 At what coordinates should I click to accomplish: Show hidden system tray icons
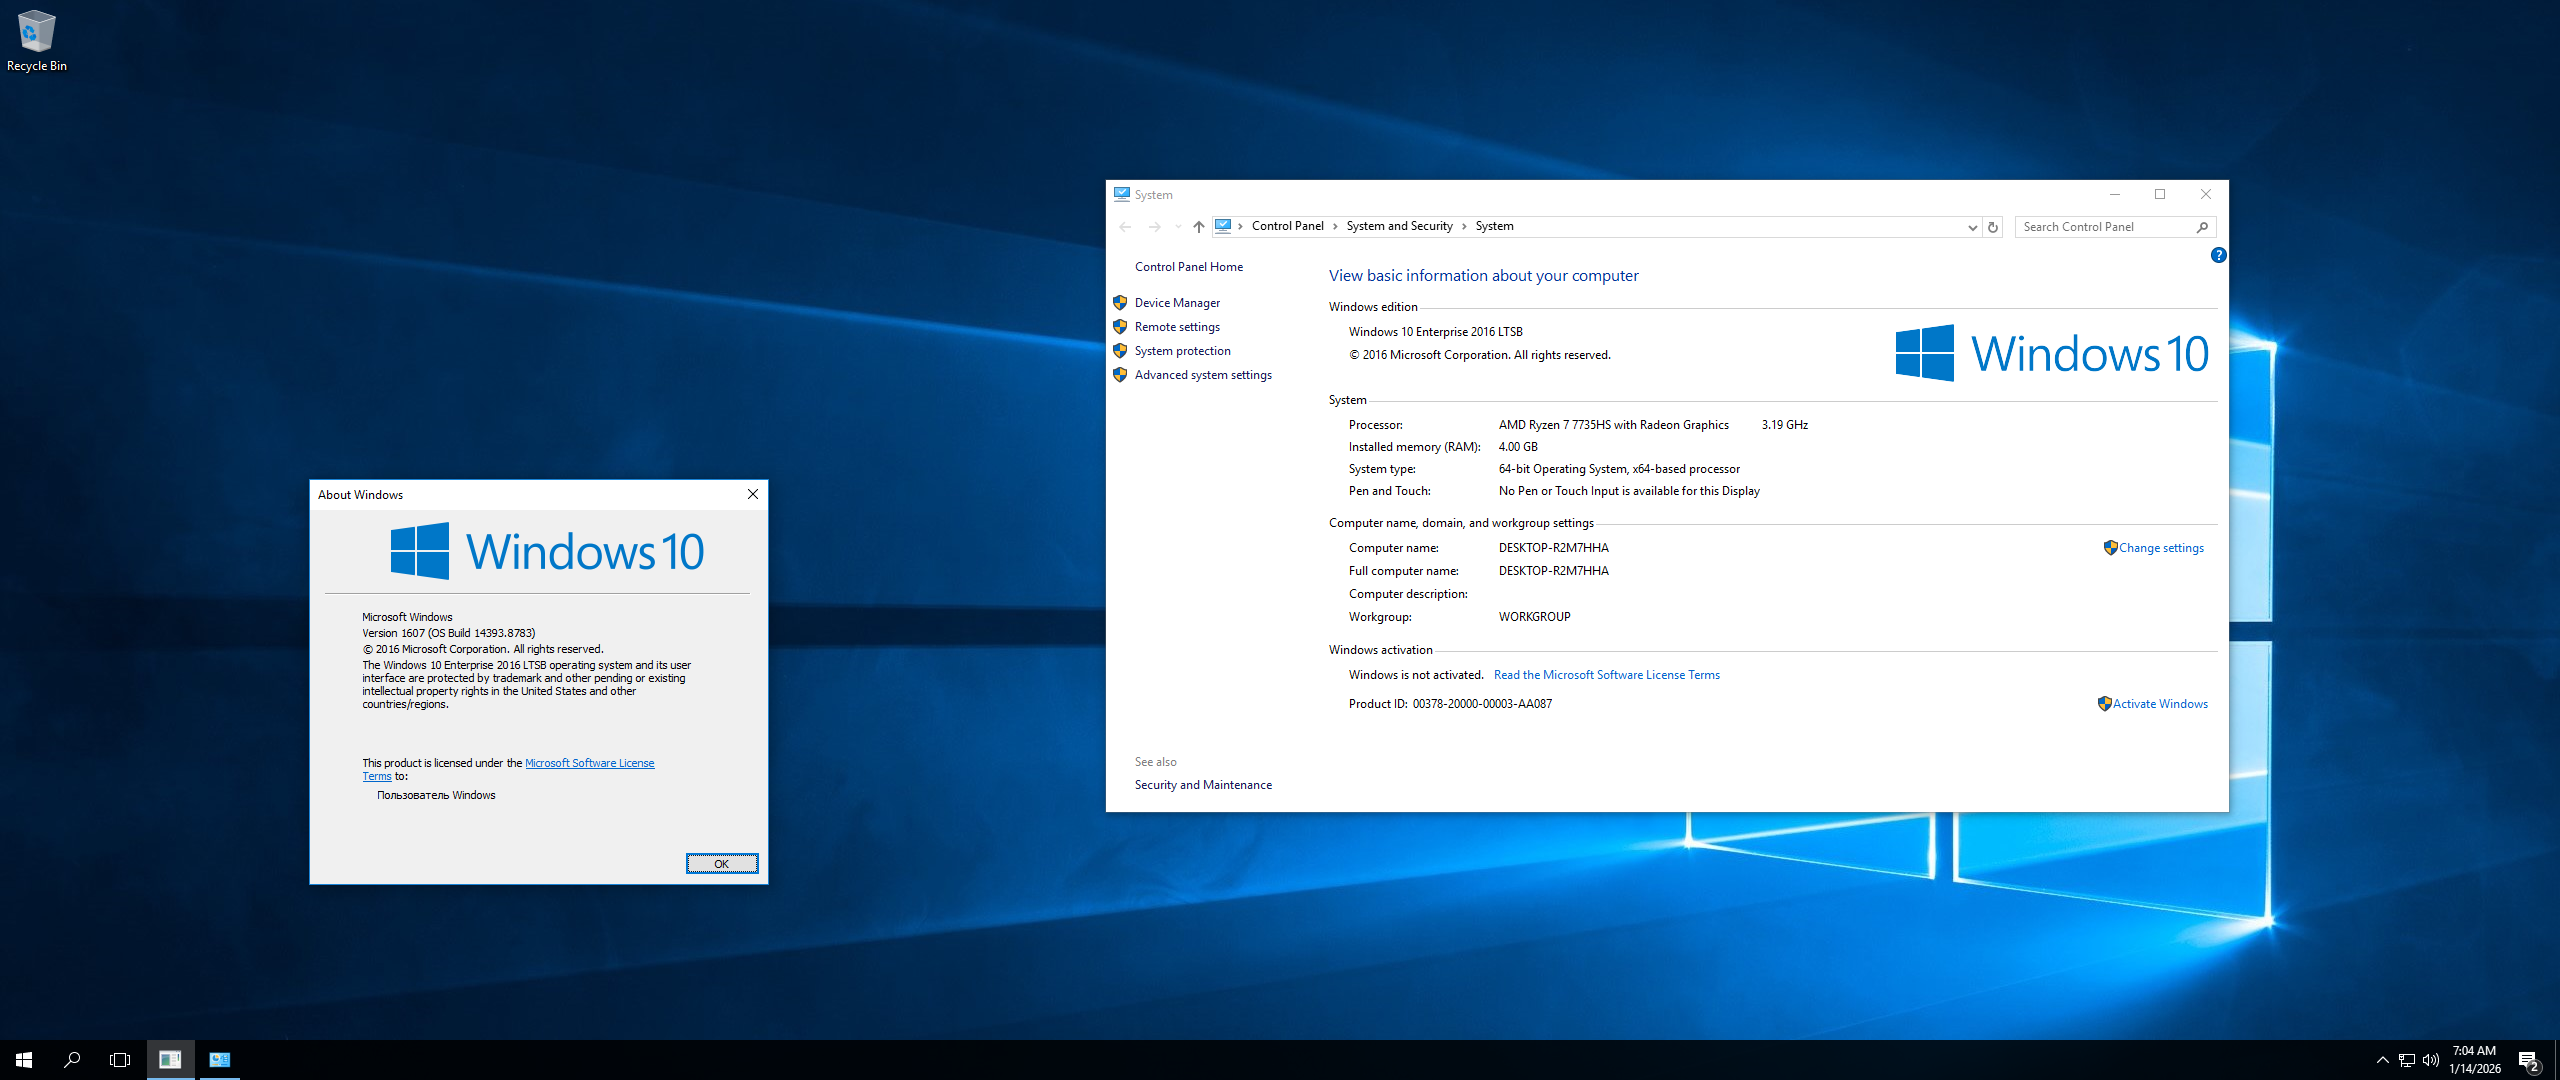pyautogui.click(x=2382, y=1060)
